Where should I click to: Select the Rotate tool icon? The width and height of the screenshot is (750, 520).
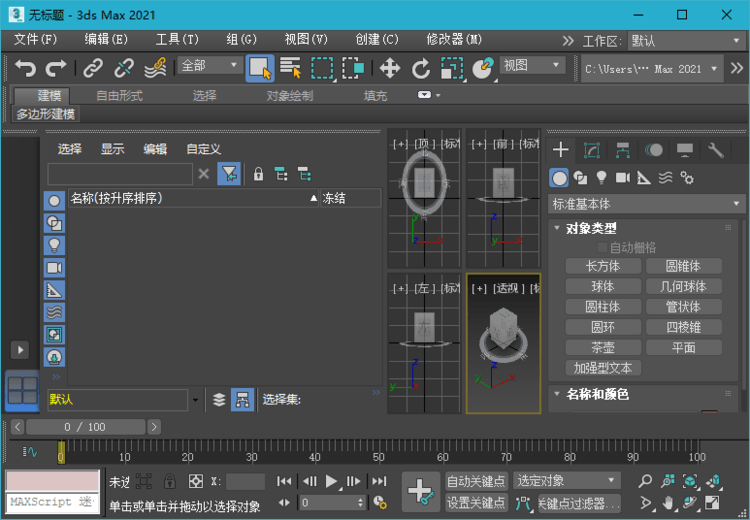(x=421, y=68)
